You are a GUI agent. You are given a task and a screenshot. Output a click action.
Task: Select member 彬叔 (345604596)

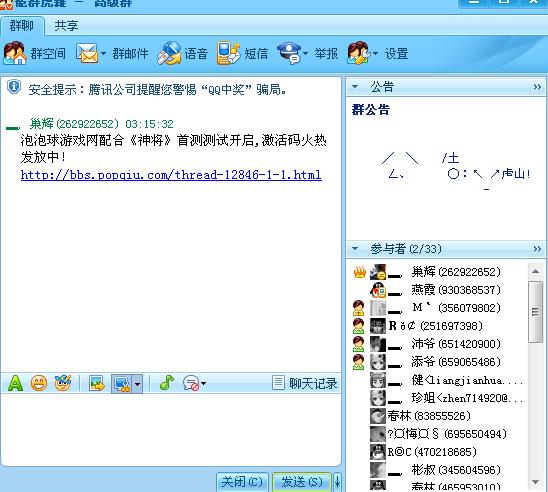438,470
